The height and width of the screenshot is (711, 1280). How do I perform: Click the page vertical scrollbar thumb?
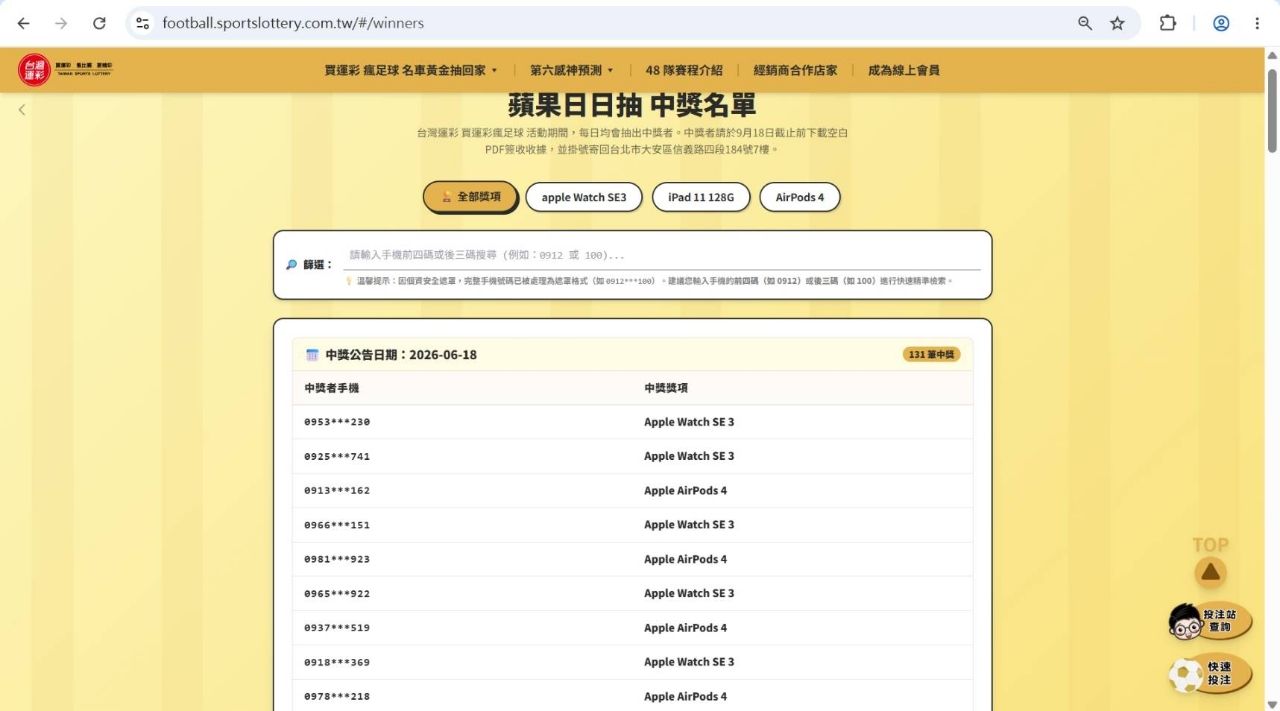(x=1272, y=110)
